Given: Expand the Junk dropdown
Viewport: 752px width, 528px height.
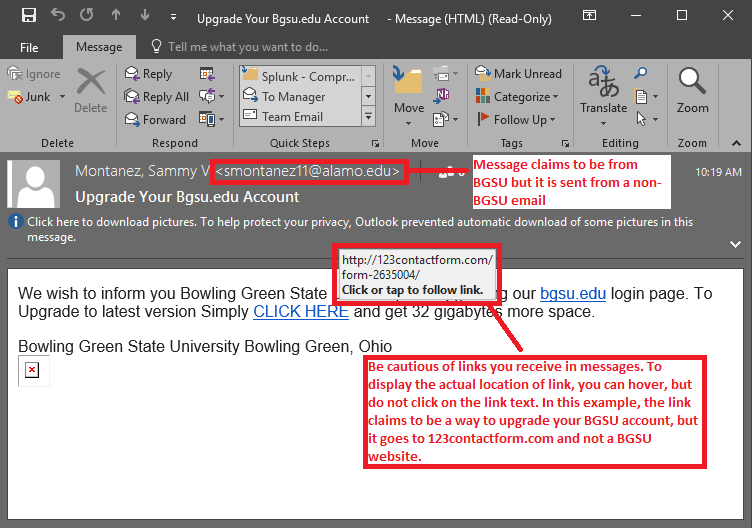Looking at the screenshot, I should tap(62, 97).
